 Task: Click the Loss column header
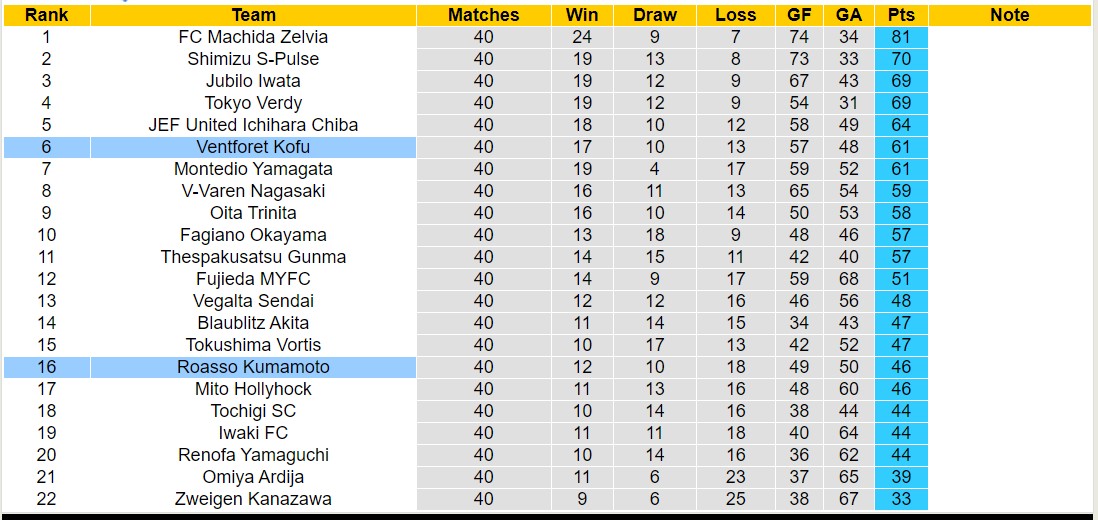tap(736, 15)
